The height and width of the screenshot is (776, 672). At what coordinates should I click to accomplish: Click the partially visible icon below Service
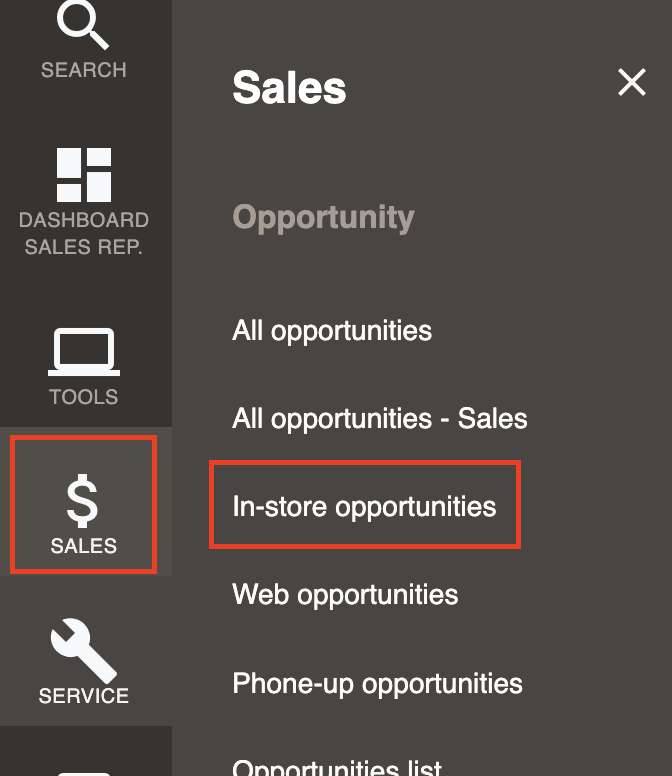click(84, 773)
